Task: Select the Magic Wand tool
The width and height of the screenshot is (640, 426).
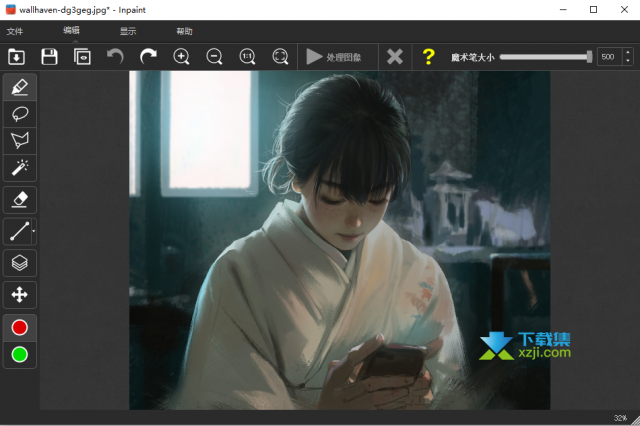Action: [x=20, y=168]
